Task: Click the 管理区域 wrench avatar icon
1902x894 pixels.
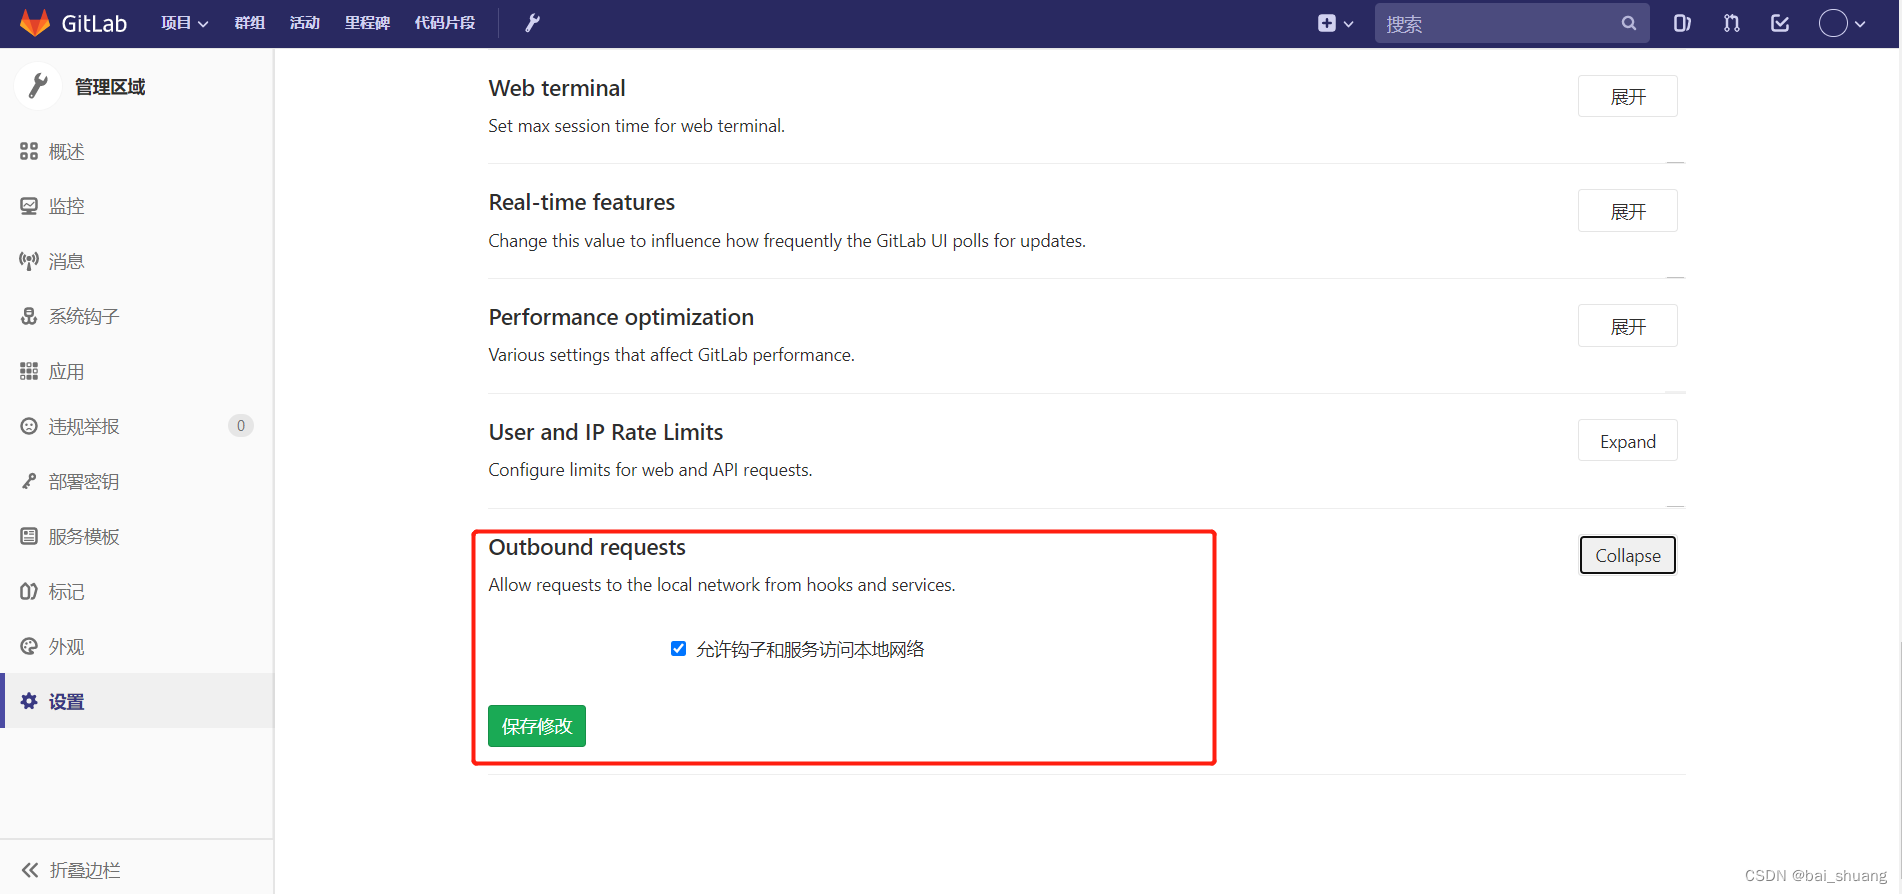Action: (38, 86)
